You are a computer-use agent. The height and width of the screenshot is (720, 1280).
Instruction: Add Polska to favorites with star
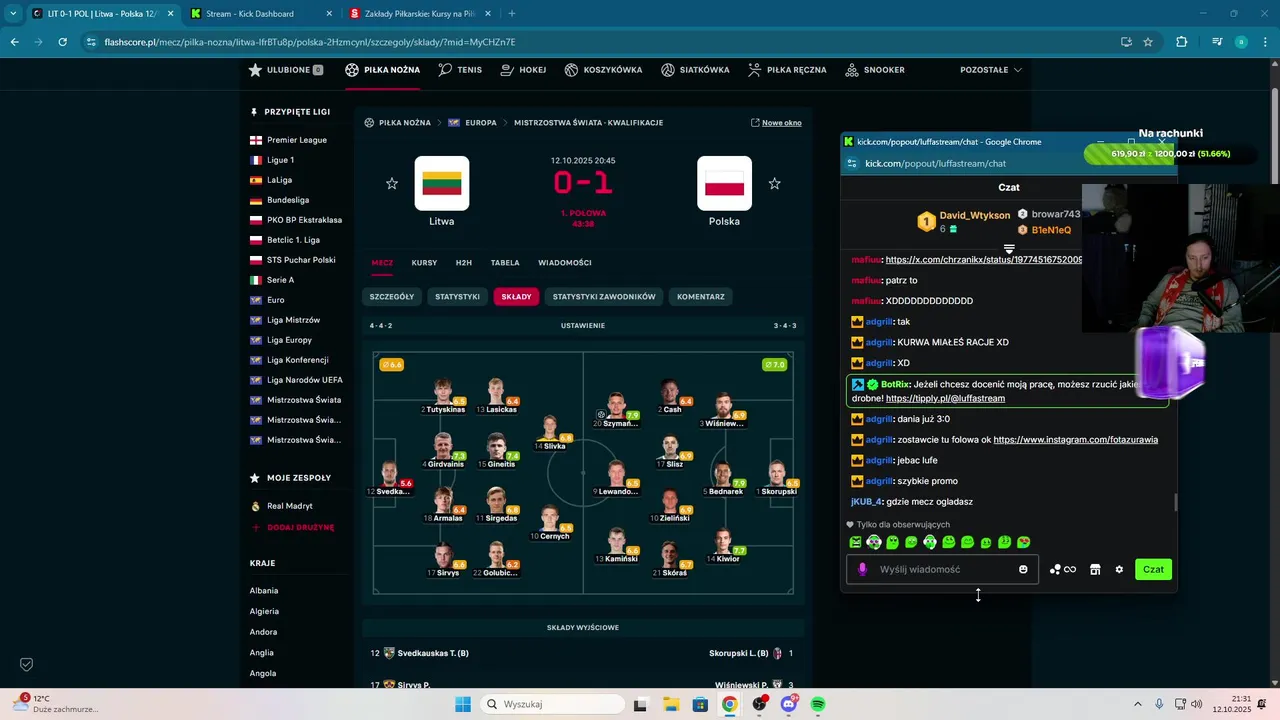[774, 184]
